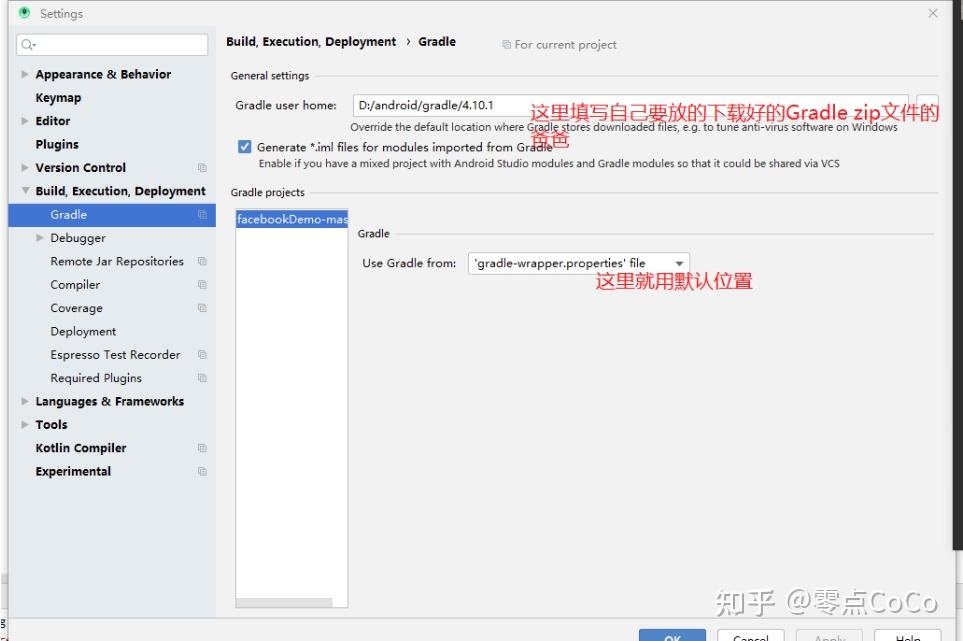Select Espresso Test Recorder settings

115,354
